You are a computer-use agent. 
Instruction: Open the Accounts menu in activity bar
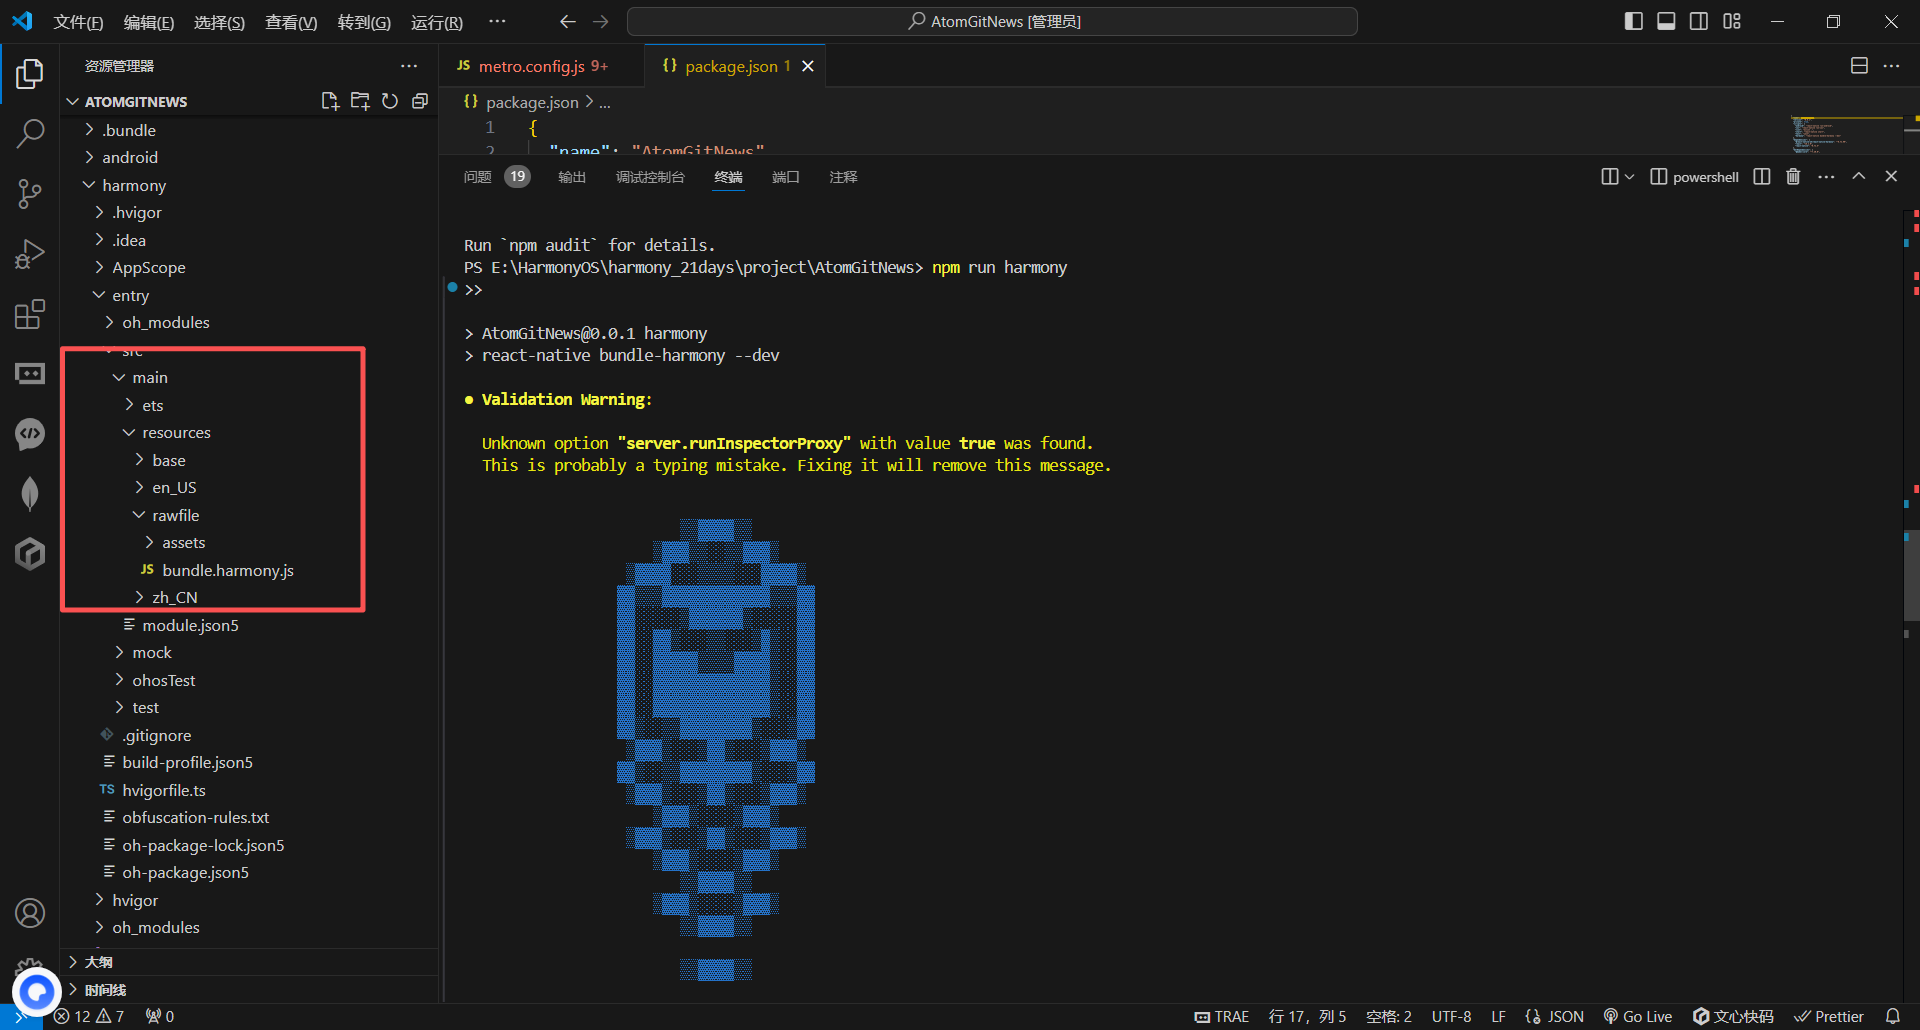[30, 913]
